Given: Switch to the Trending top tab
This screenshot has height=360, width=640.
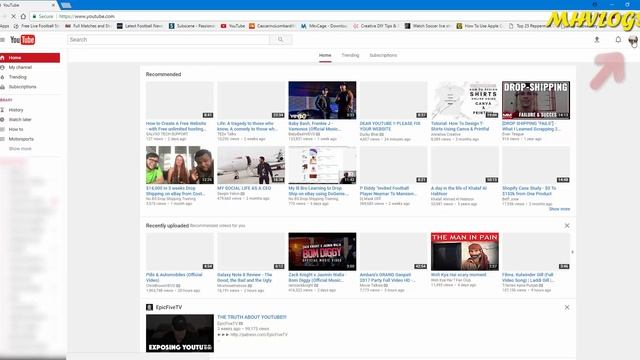Looking at the screenshot, I should tap(350, 55).
